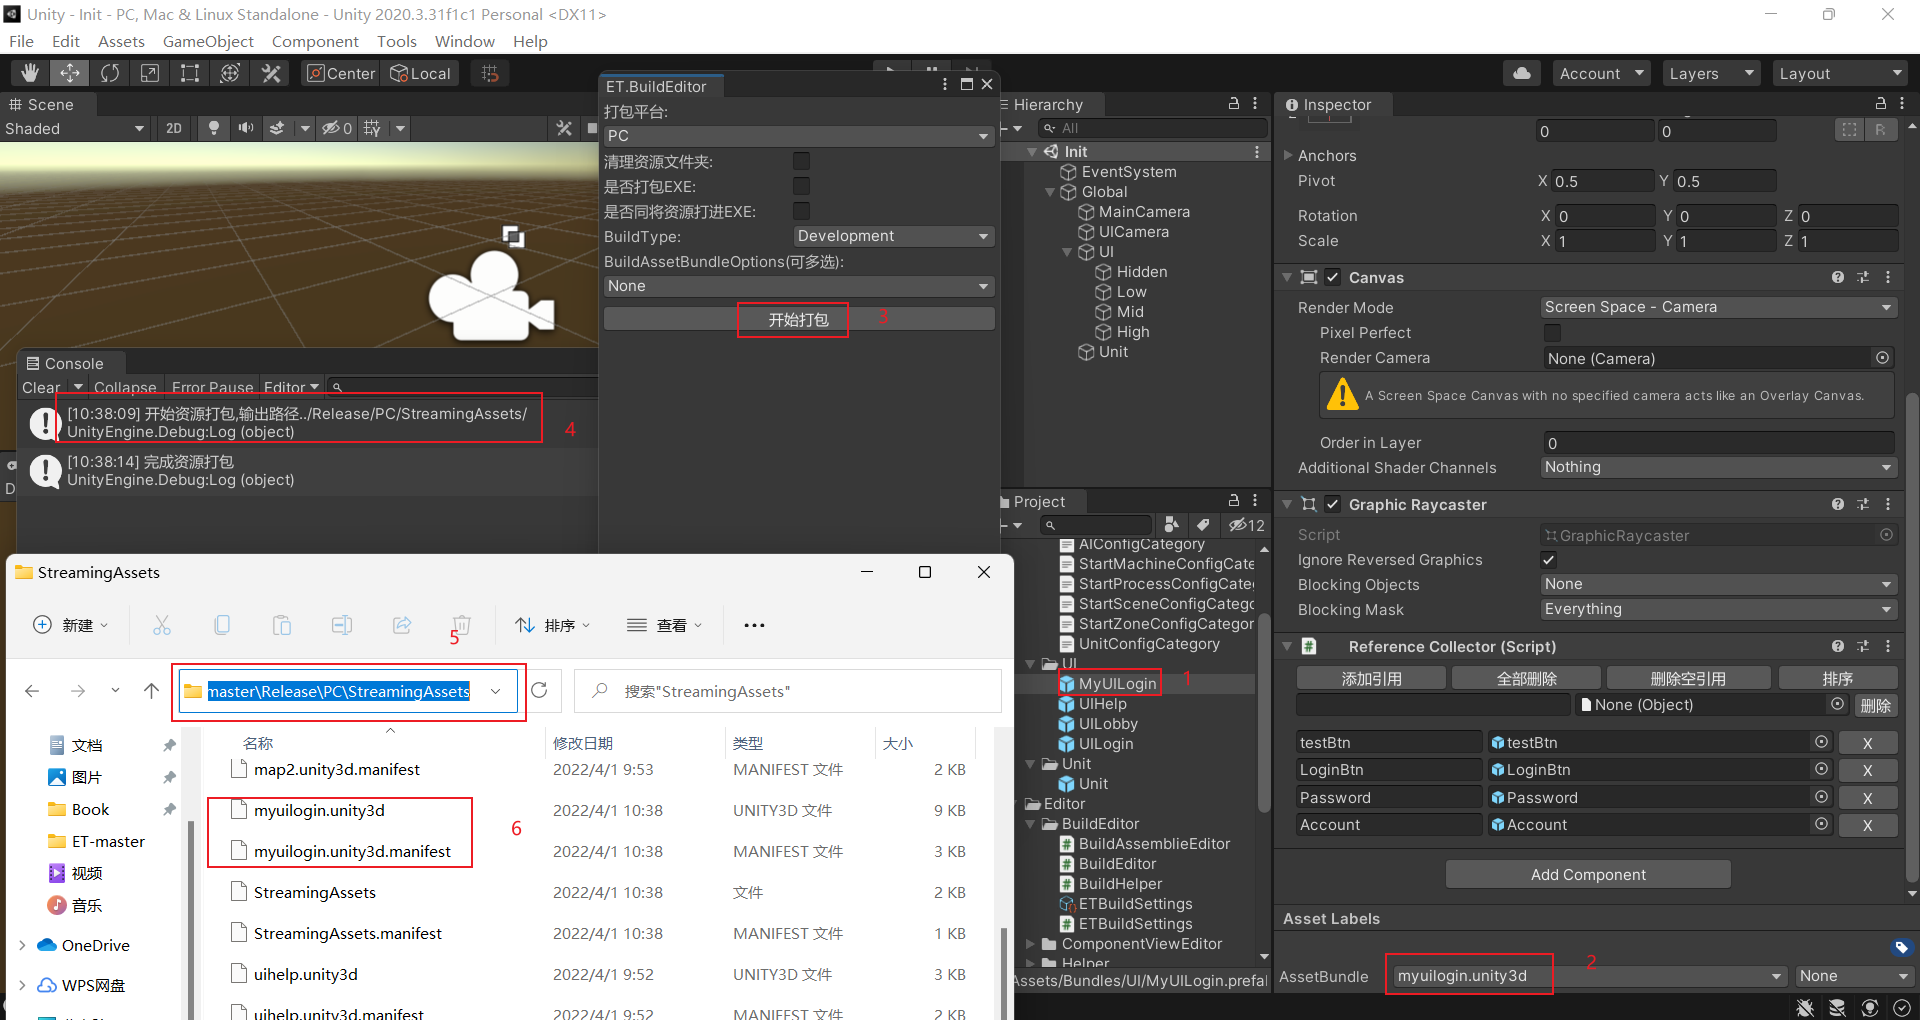The height and width of the screenshot is (1020, 1920).
Task: Open the Unity cloud services icon
Action: 1520,72
